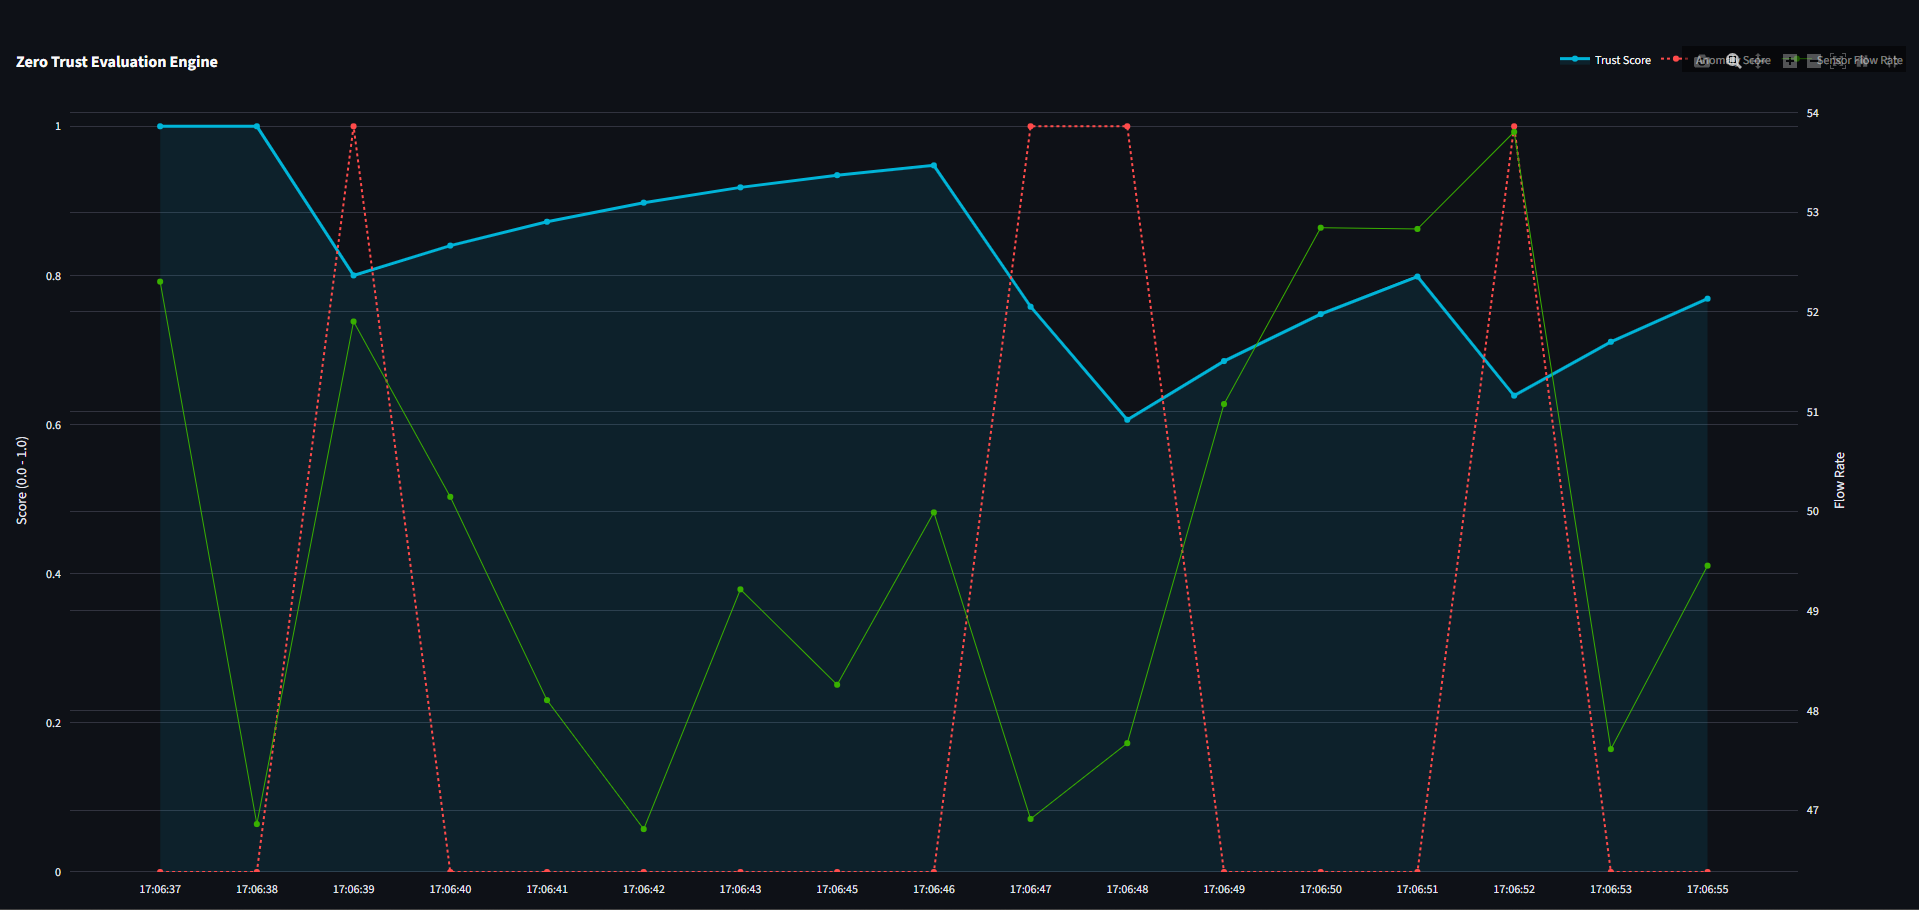Click green Flow Rate point at 17:06:55
The image size is (1919, 910).
click(x=1707, y=566)
